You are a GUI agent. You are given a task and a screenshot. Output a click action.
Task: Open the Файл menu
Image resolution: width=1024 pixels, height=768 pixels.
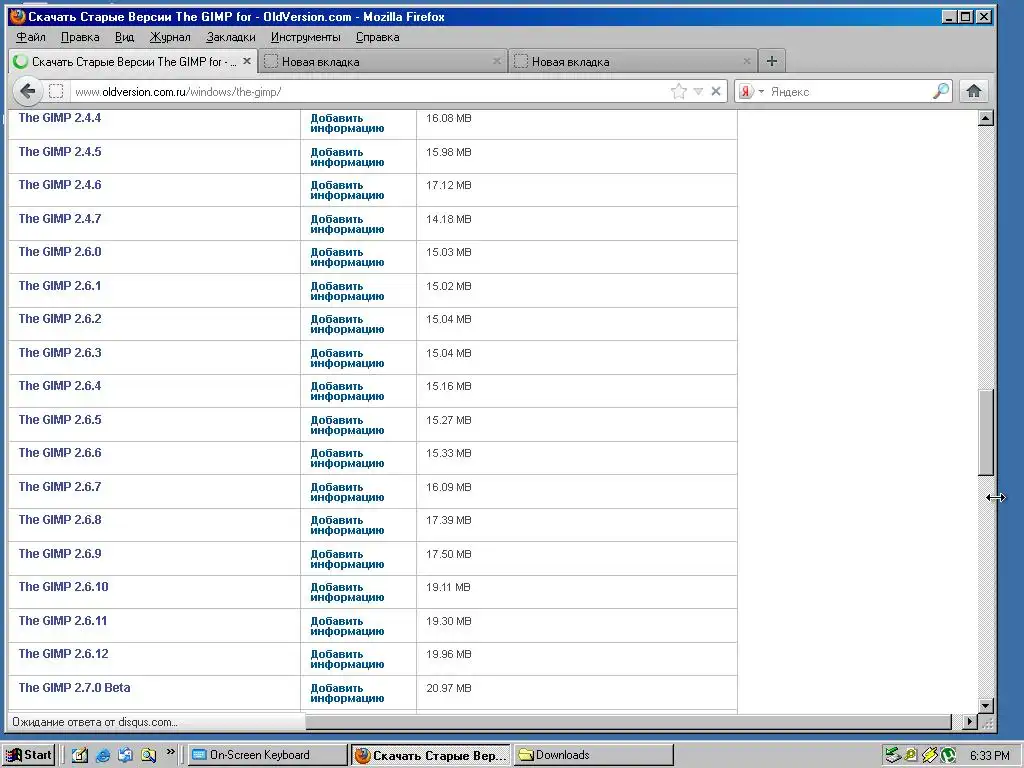(31, 37)
